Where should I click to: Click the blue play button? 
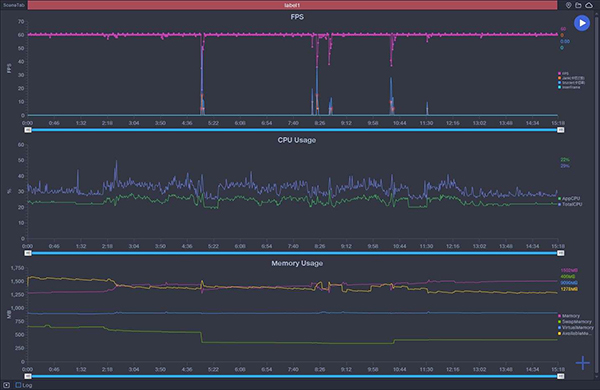click(x=582, y=23)
